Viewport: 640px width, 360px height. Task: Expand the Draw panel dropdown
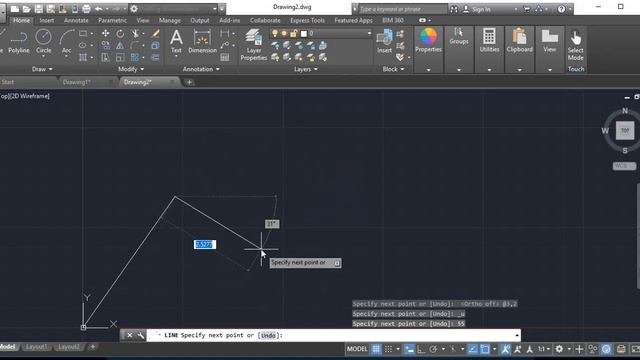coord(42,69)
